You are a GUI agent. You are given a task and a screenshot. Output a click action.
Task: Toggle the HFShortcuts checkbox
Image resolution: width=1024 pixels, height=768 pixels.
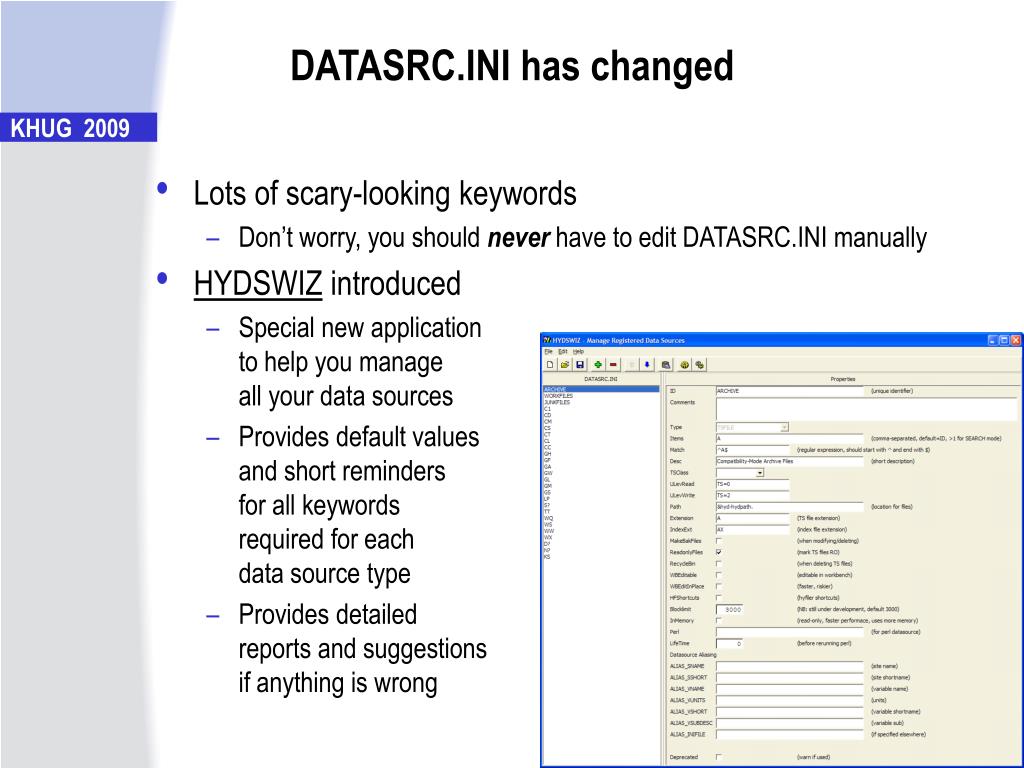point(719,598)
